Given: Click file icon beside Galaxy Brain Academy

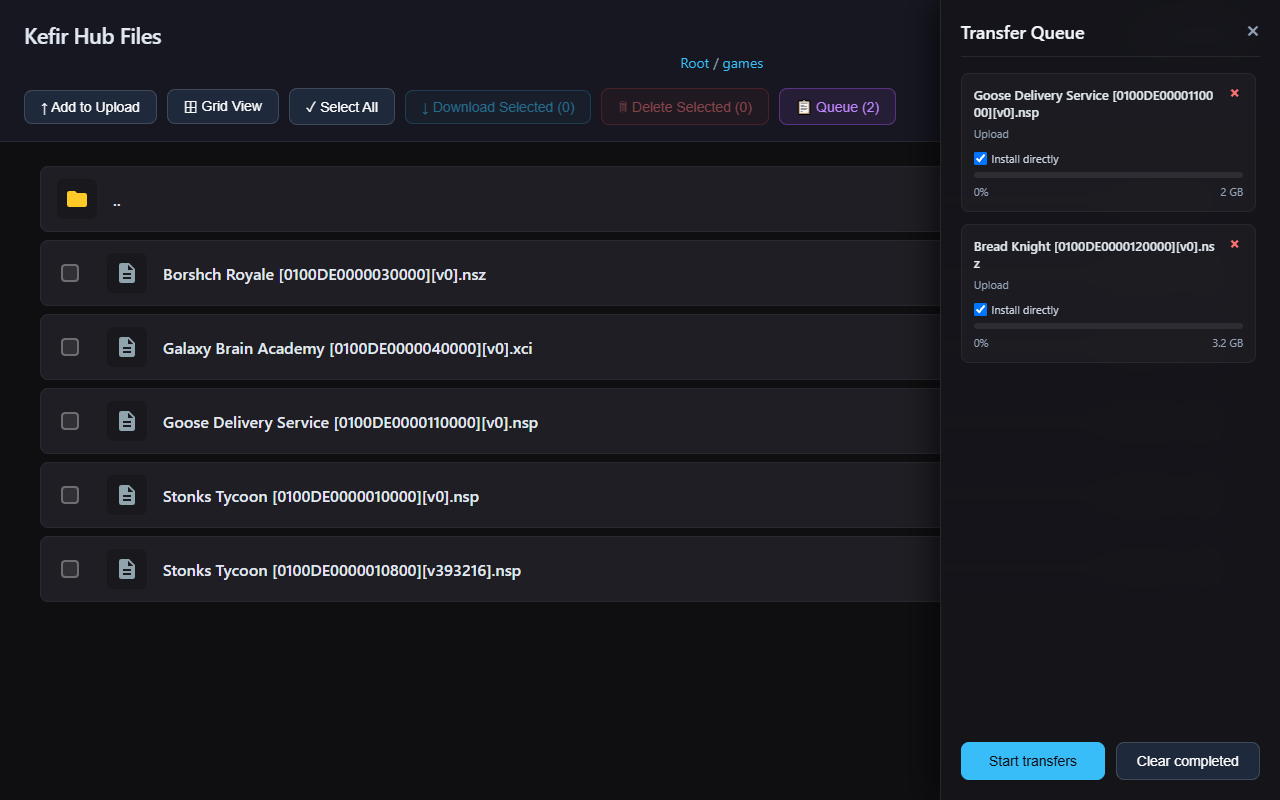Looking at the screenshot, I should pyautogui.click(x=127, y=347).
